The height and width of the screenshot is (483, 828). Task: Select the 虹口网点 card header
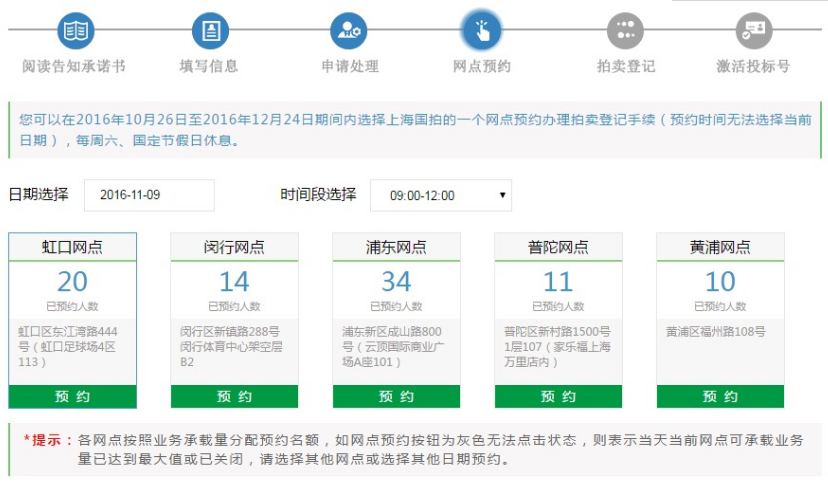(73, 247)
